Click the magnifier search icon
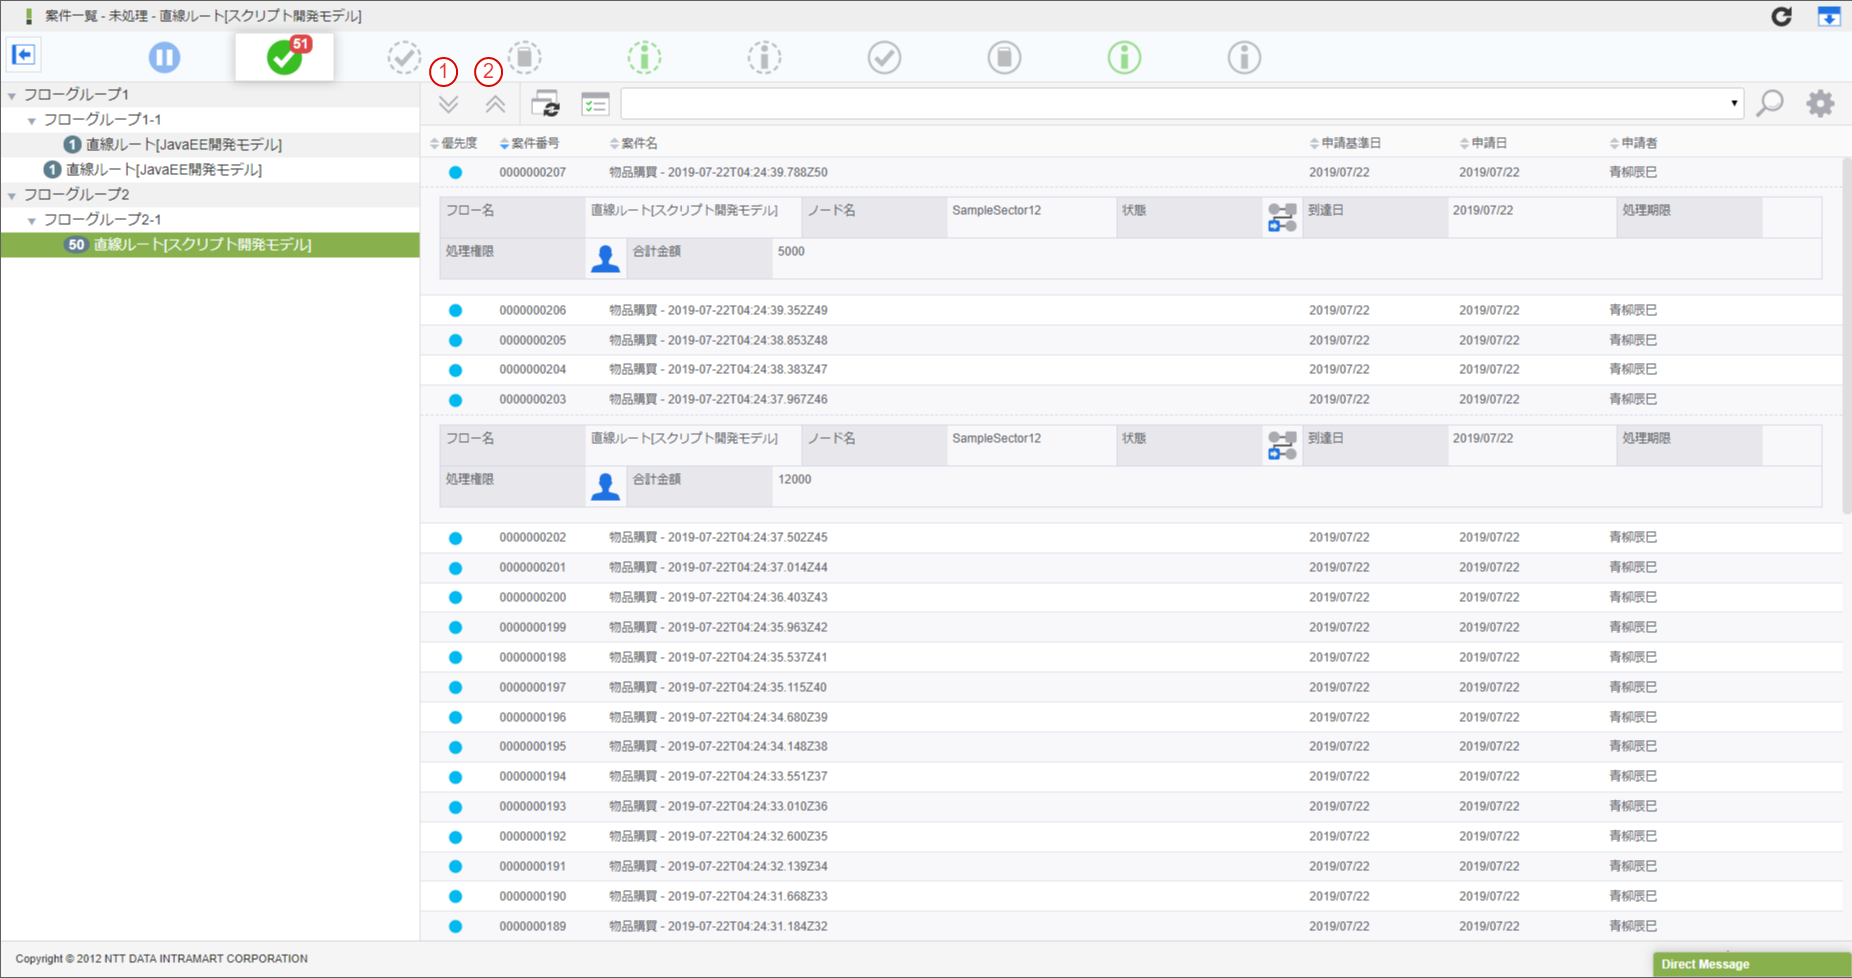 tap(1770, 103)
